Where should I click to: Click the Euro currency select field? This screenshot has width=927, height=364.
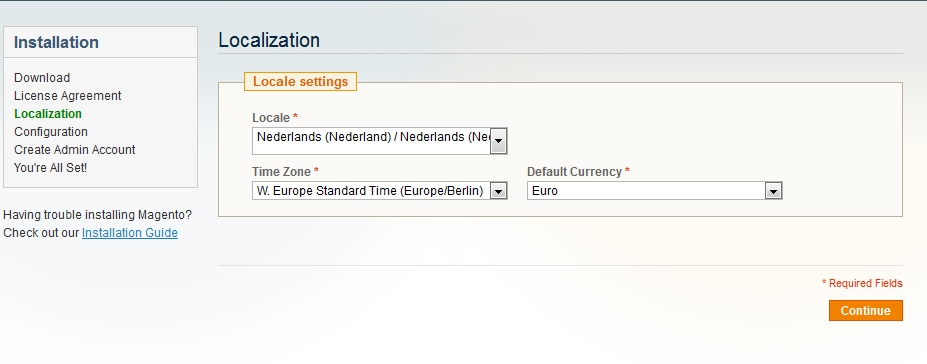coord(654,191)
